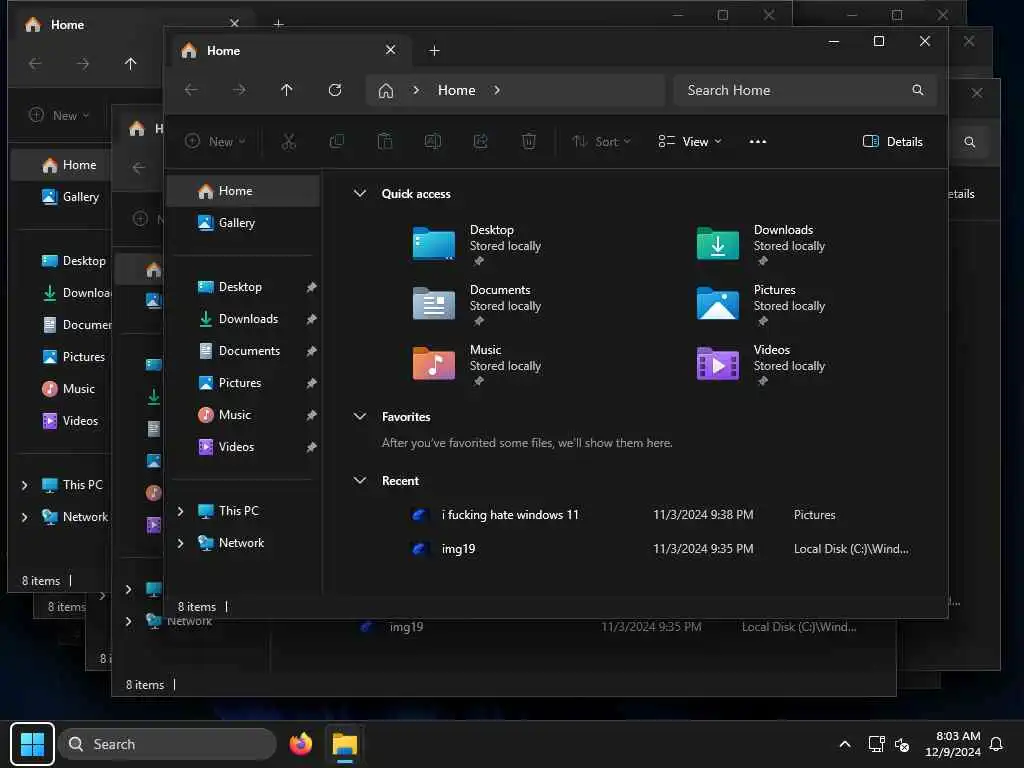Viewport: 1024px width, 768px height.
Task: Go up one level in back-left window
Action: pos(131,63)
